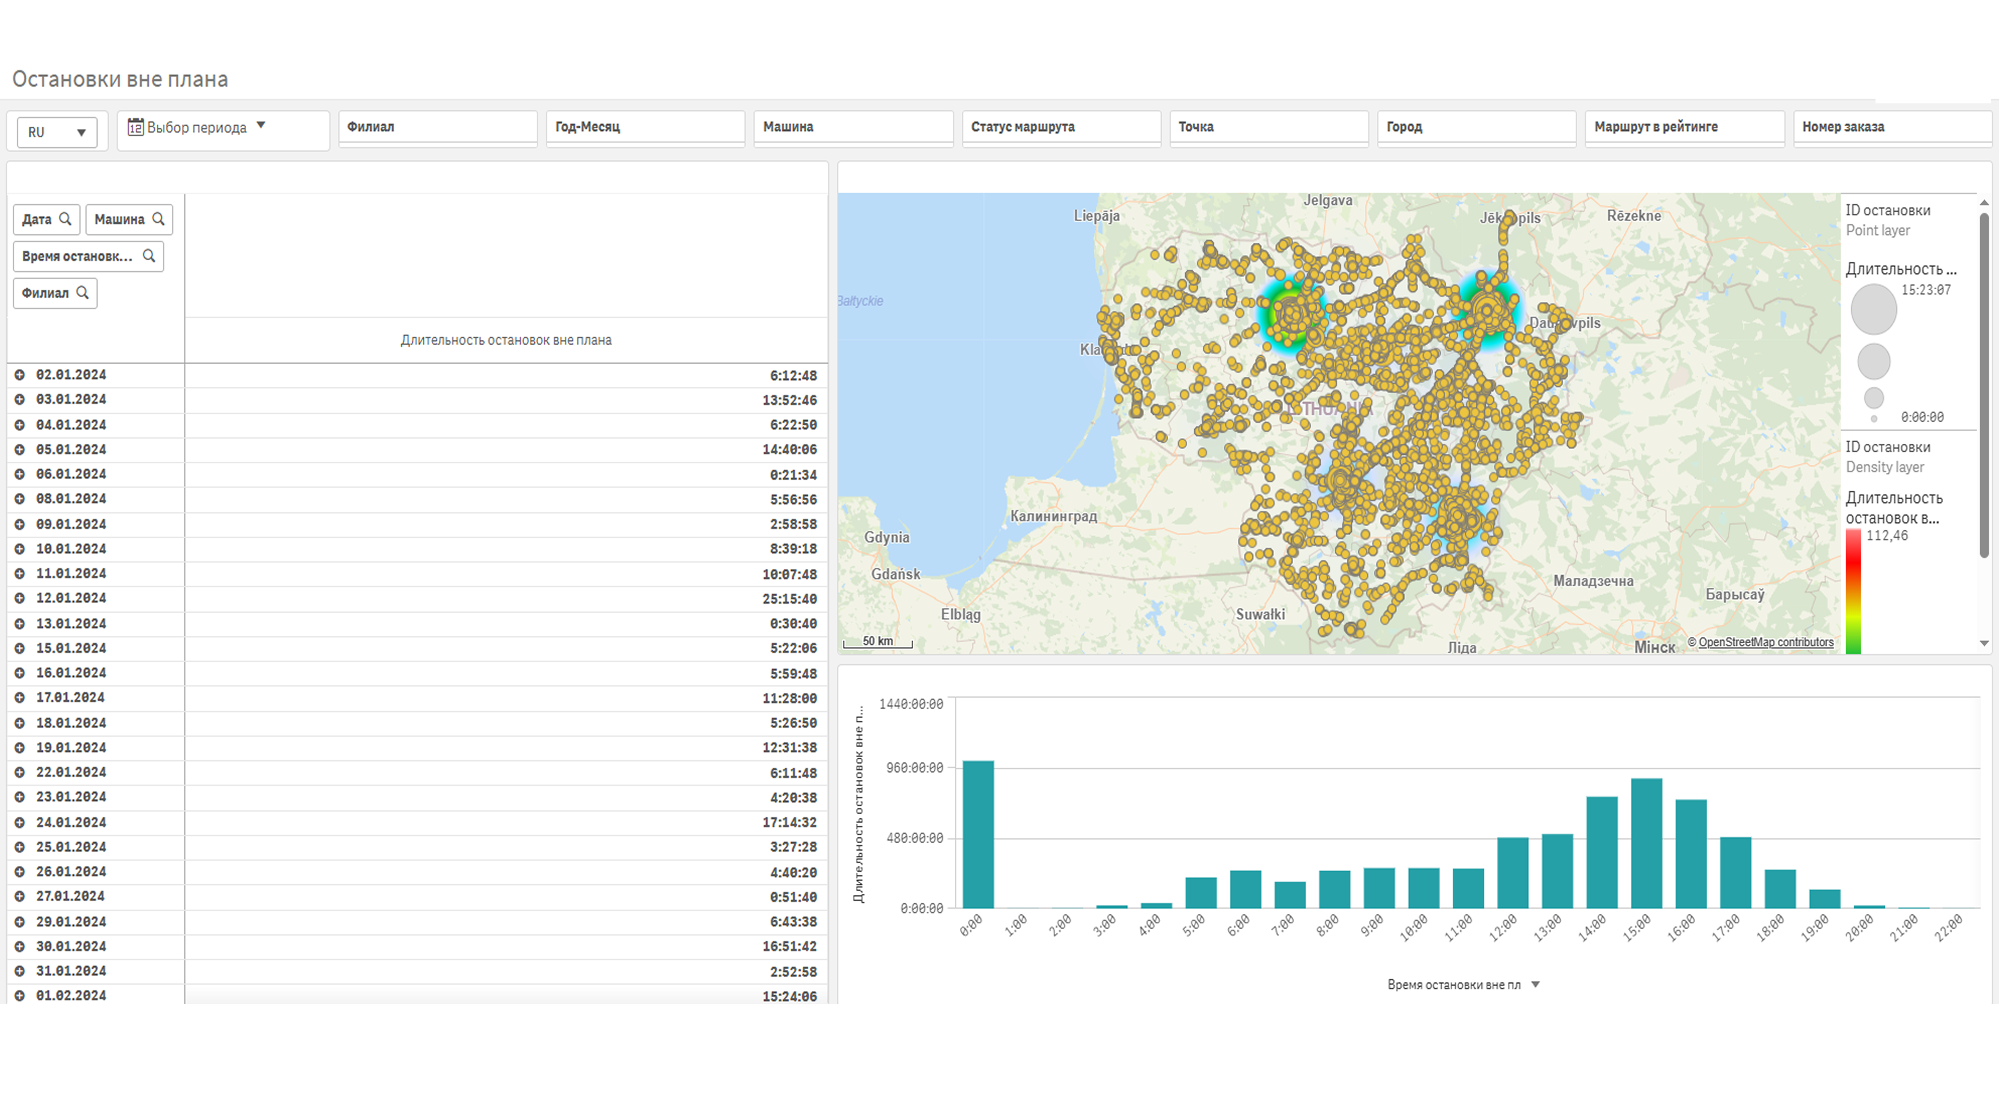Viewport: 2000px width, 1100px height.
Task: Click the density legend color gradient
Action: point(1853,591)
